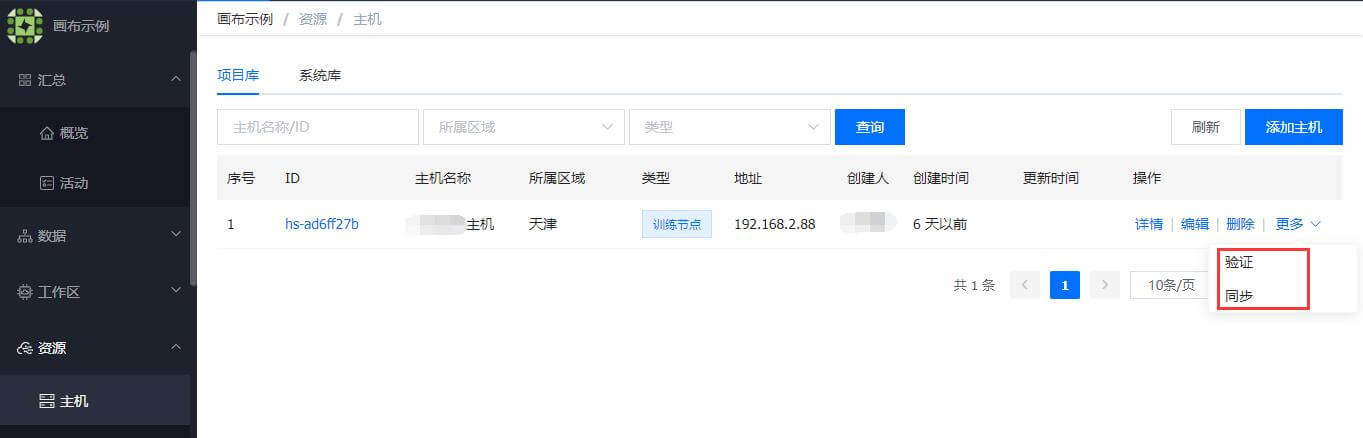
Task: Click the 更新时间 column header
Action: [x=1051, y=178]
